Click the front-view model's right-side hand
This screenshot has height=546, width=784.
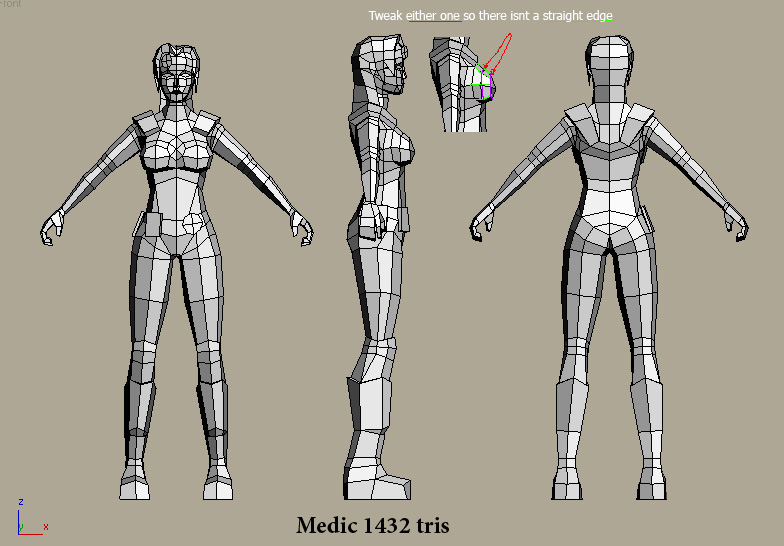[301, 226]
